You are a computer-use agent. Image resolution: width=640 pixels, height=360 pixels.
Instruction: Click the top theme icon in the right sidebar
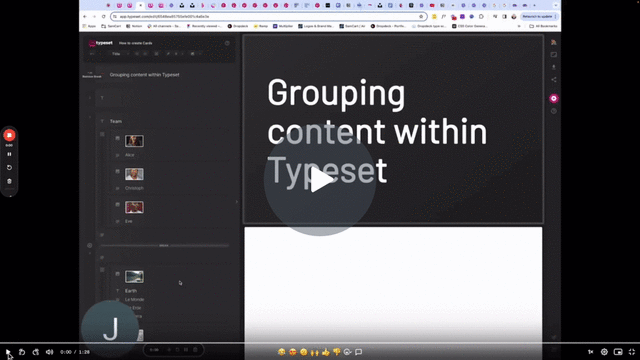(553, 42)
